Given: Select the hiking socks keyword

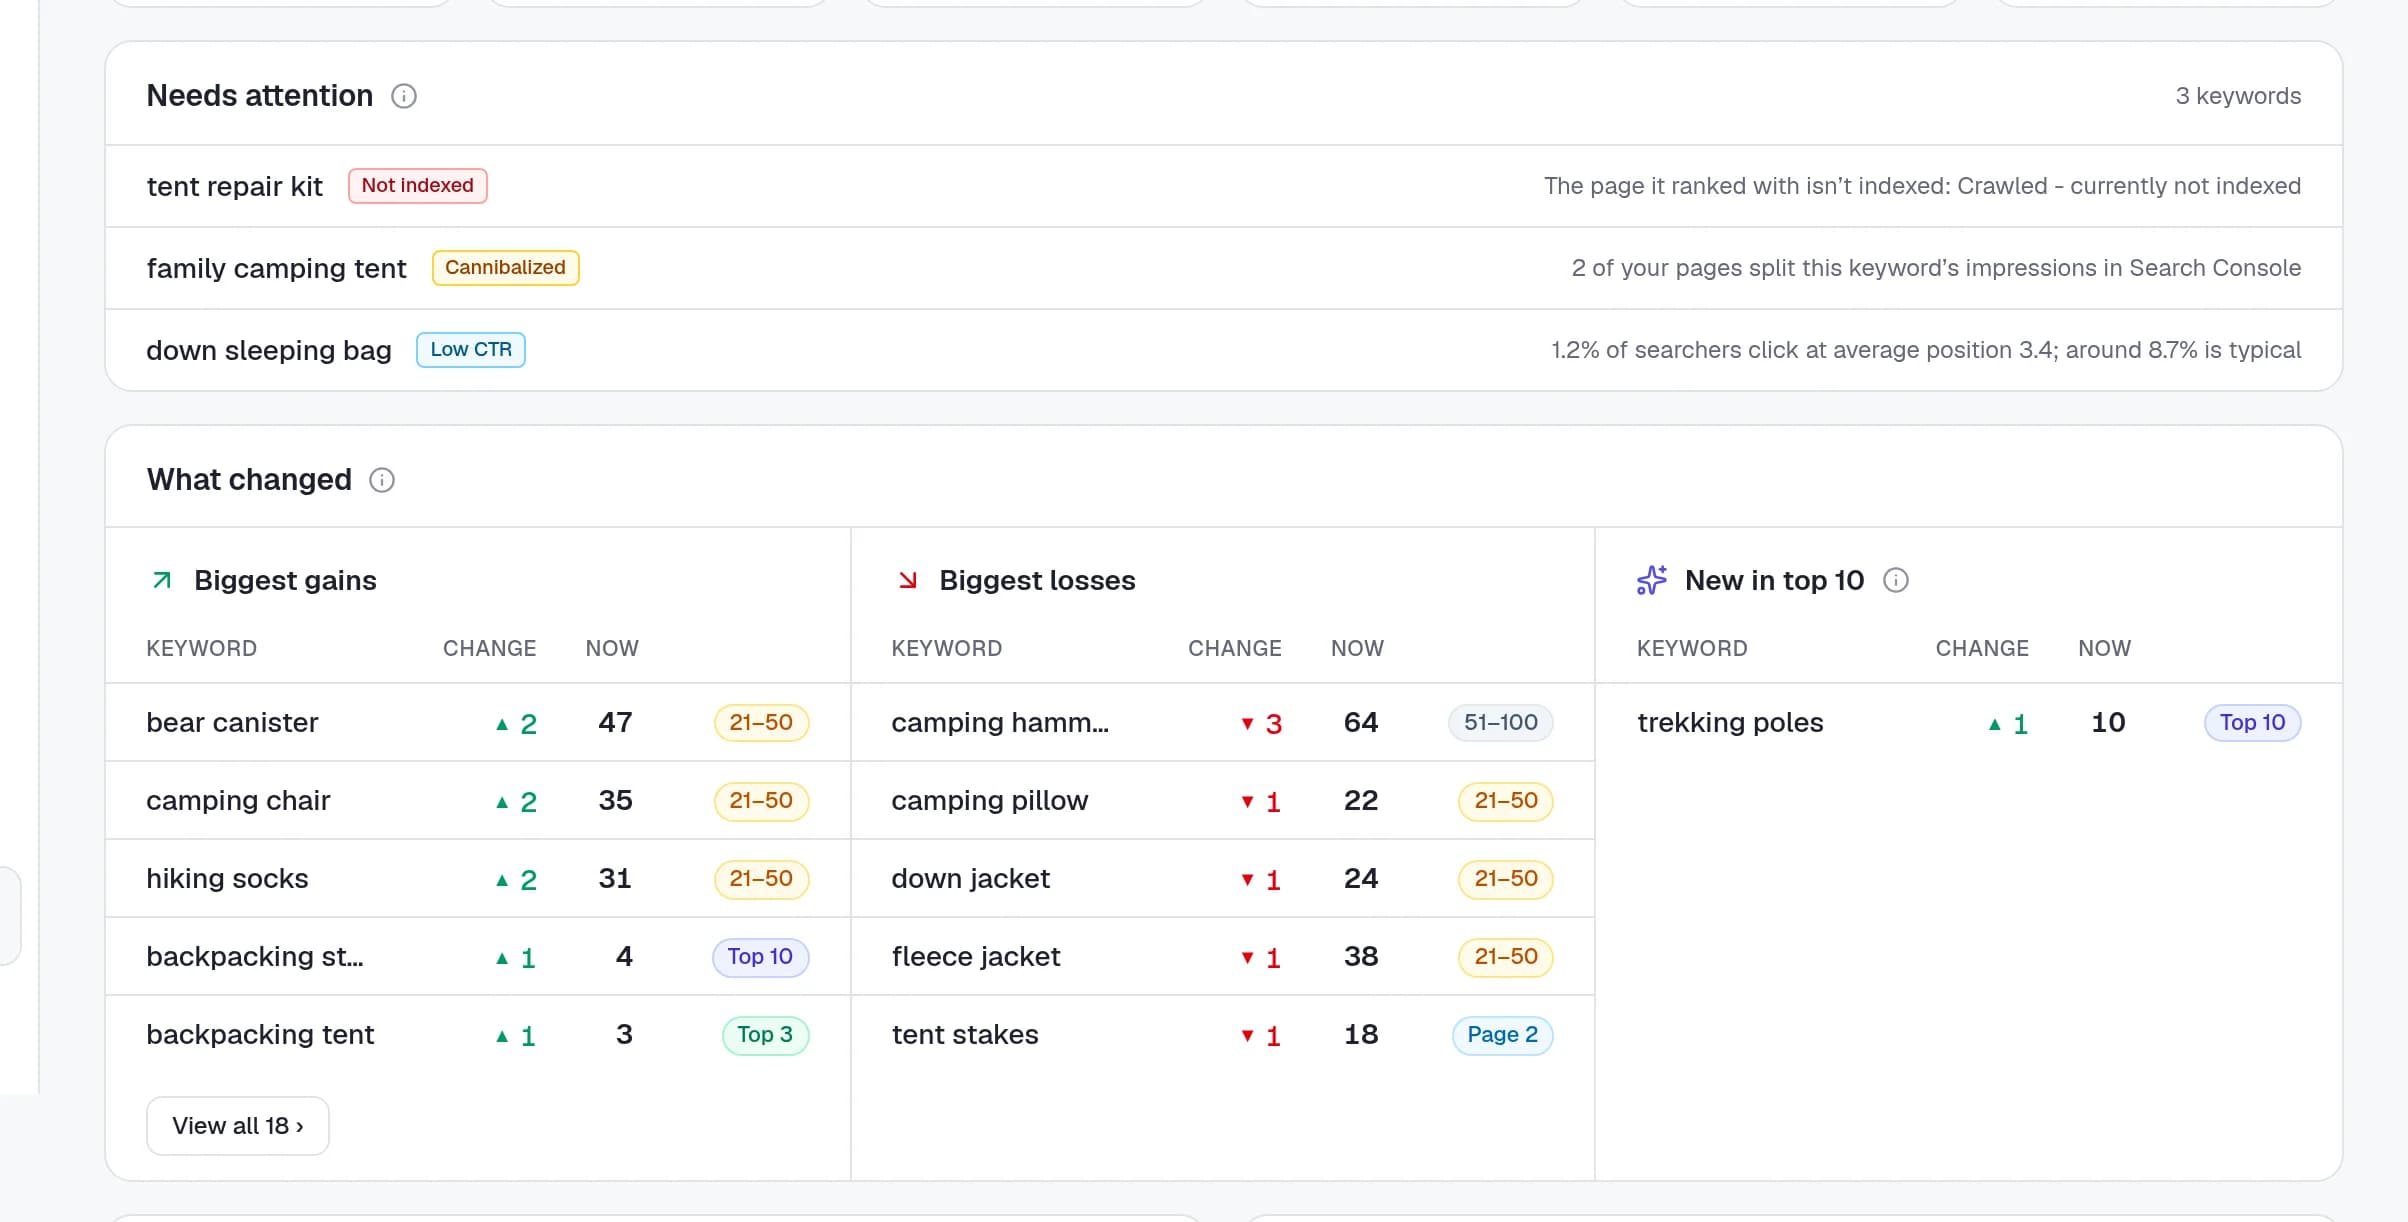Looking at the screenshot, I should [227, 878].
